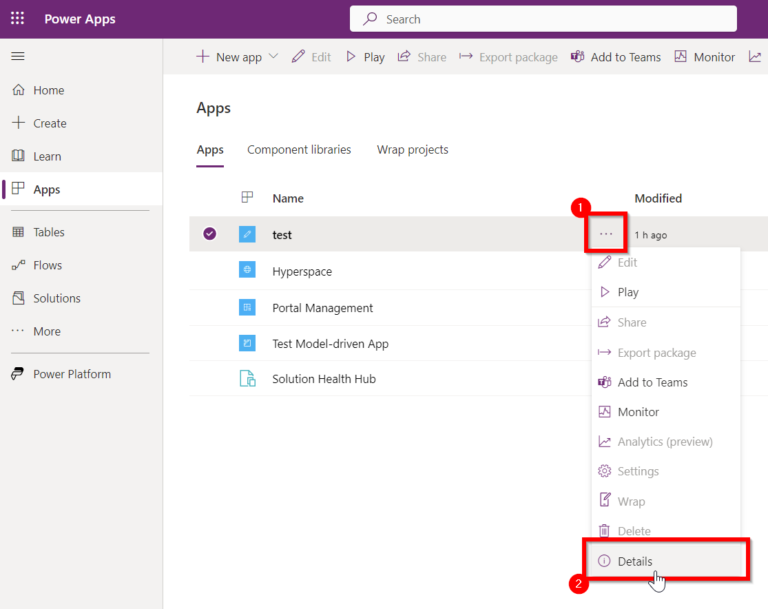This screenshot has height=609, width=768.
Task: Sort by the Name column header
Action: point(288,198)
